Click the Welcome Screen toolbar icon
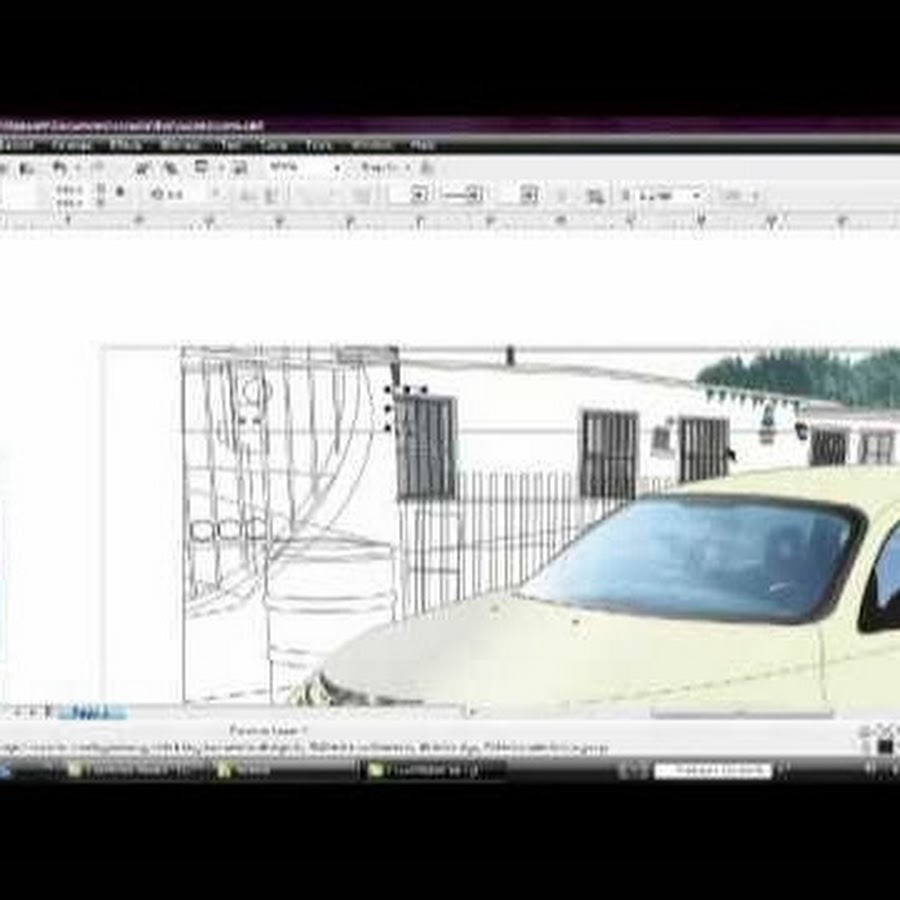 coord(239,168)
